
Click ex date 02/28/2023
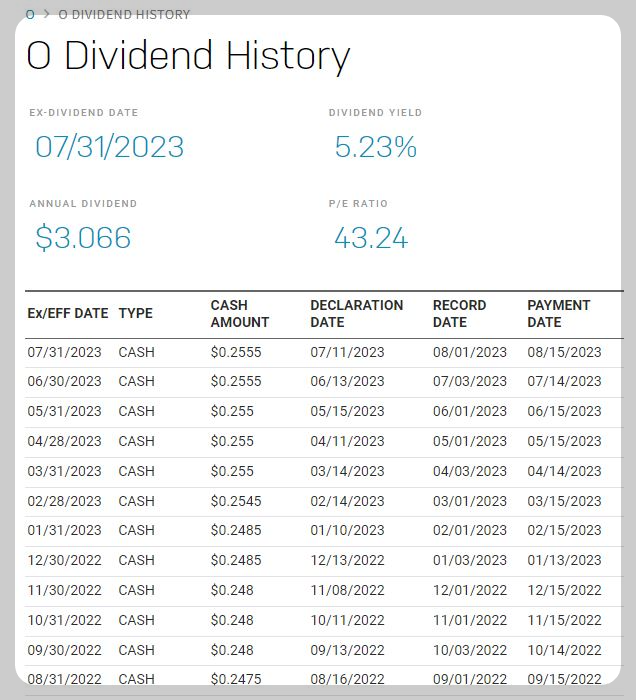[x=65, y=501]
